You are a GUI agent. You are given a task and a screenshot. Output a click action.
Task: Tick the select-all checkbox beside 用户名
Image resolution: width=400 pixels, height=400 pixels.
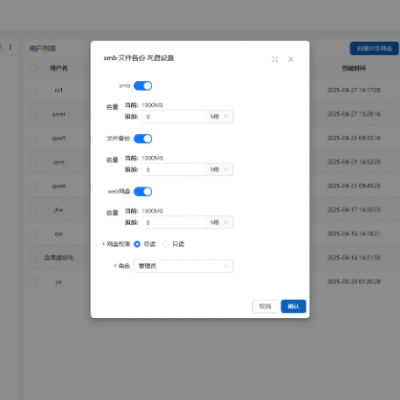coord(33,68)
